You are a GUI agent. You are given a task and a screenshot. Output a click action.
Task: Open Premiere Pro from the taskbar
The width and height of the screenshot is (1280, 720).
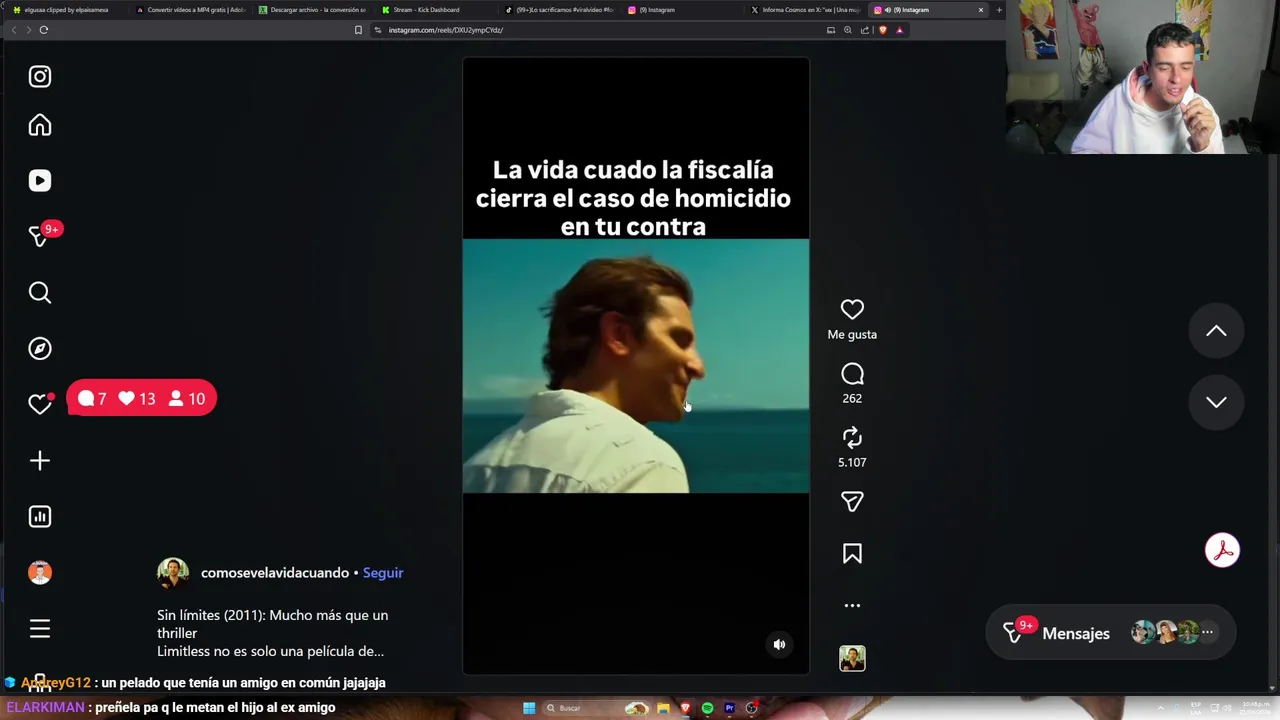tap(729, 708)
